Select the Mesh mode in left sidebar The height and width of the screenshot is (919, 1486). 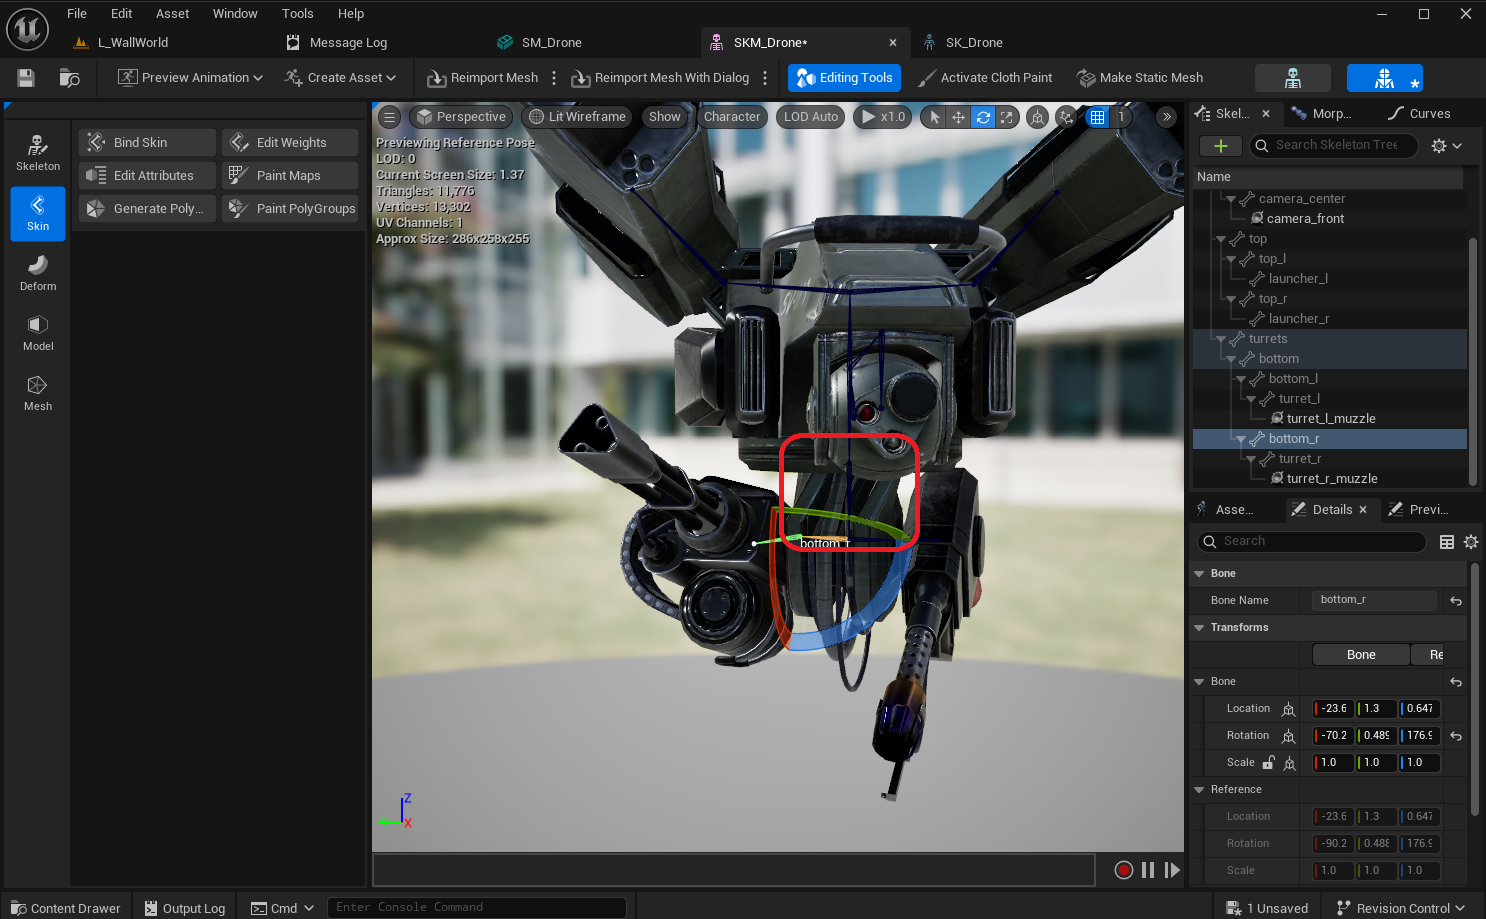(38, 394)
